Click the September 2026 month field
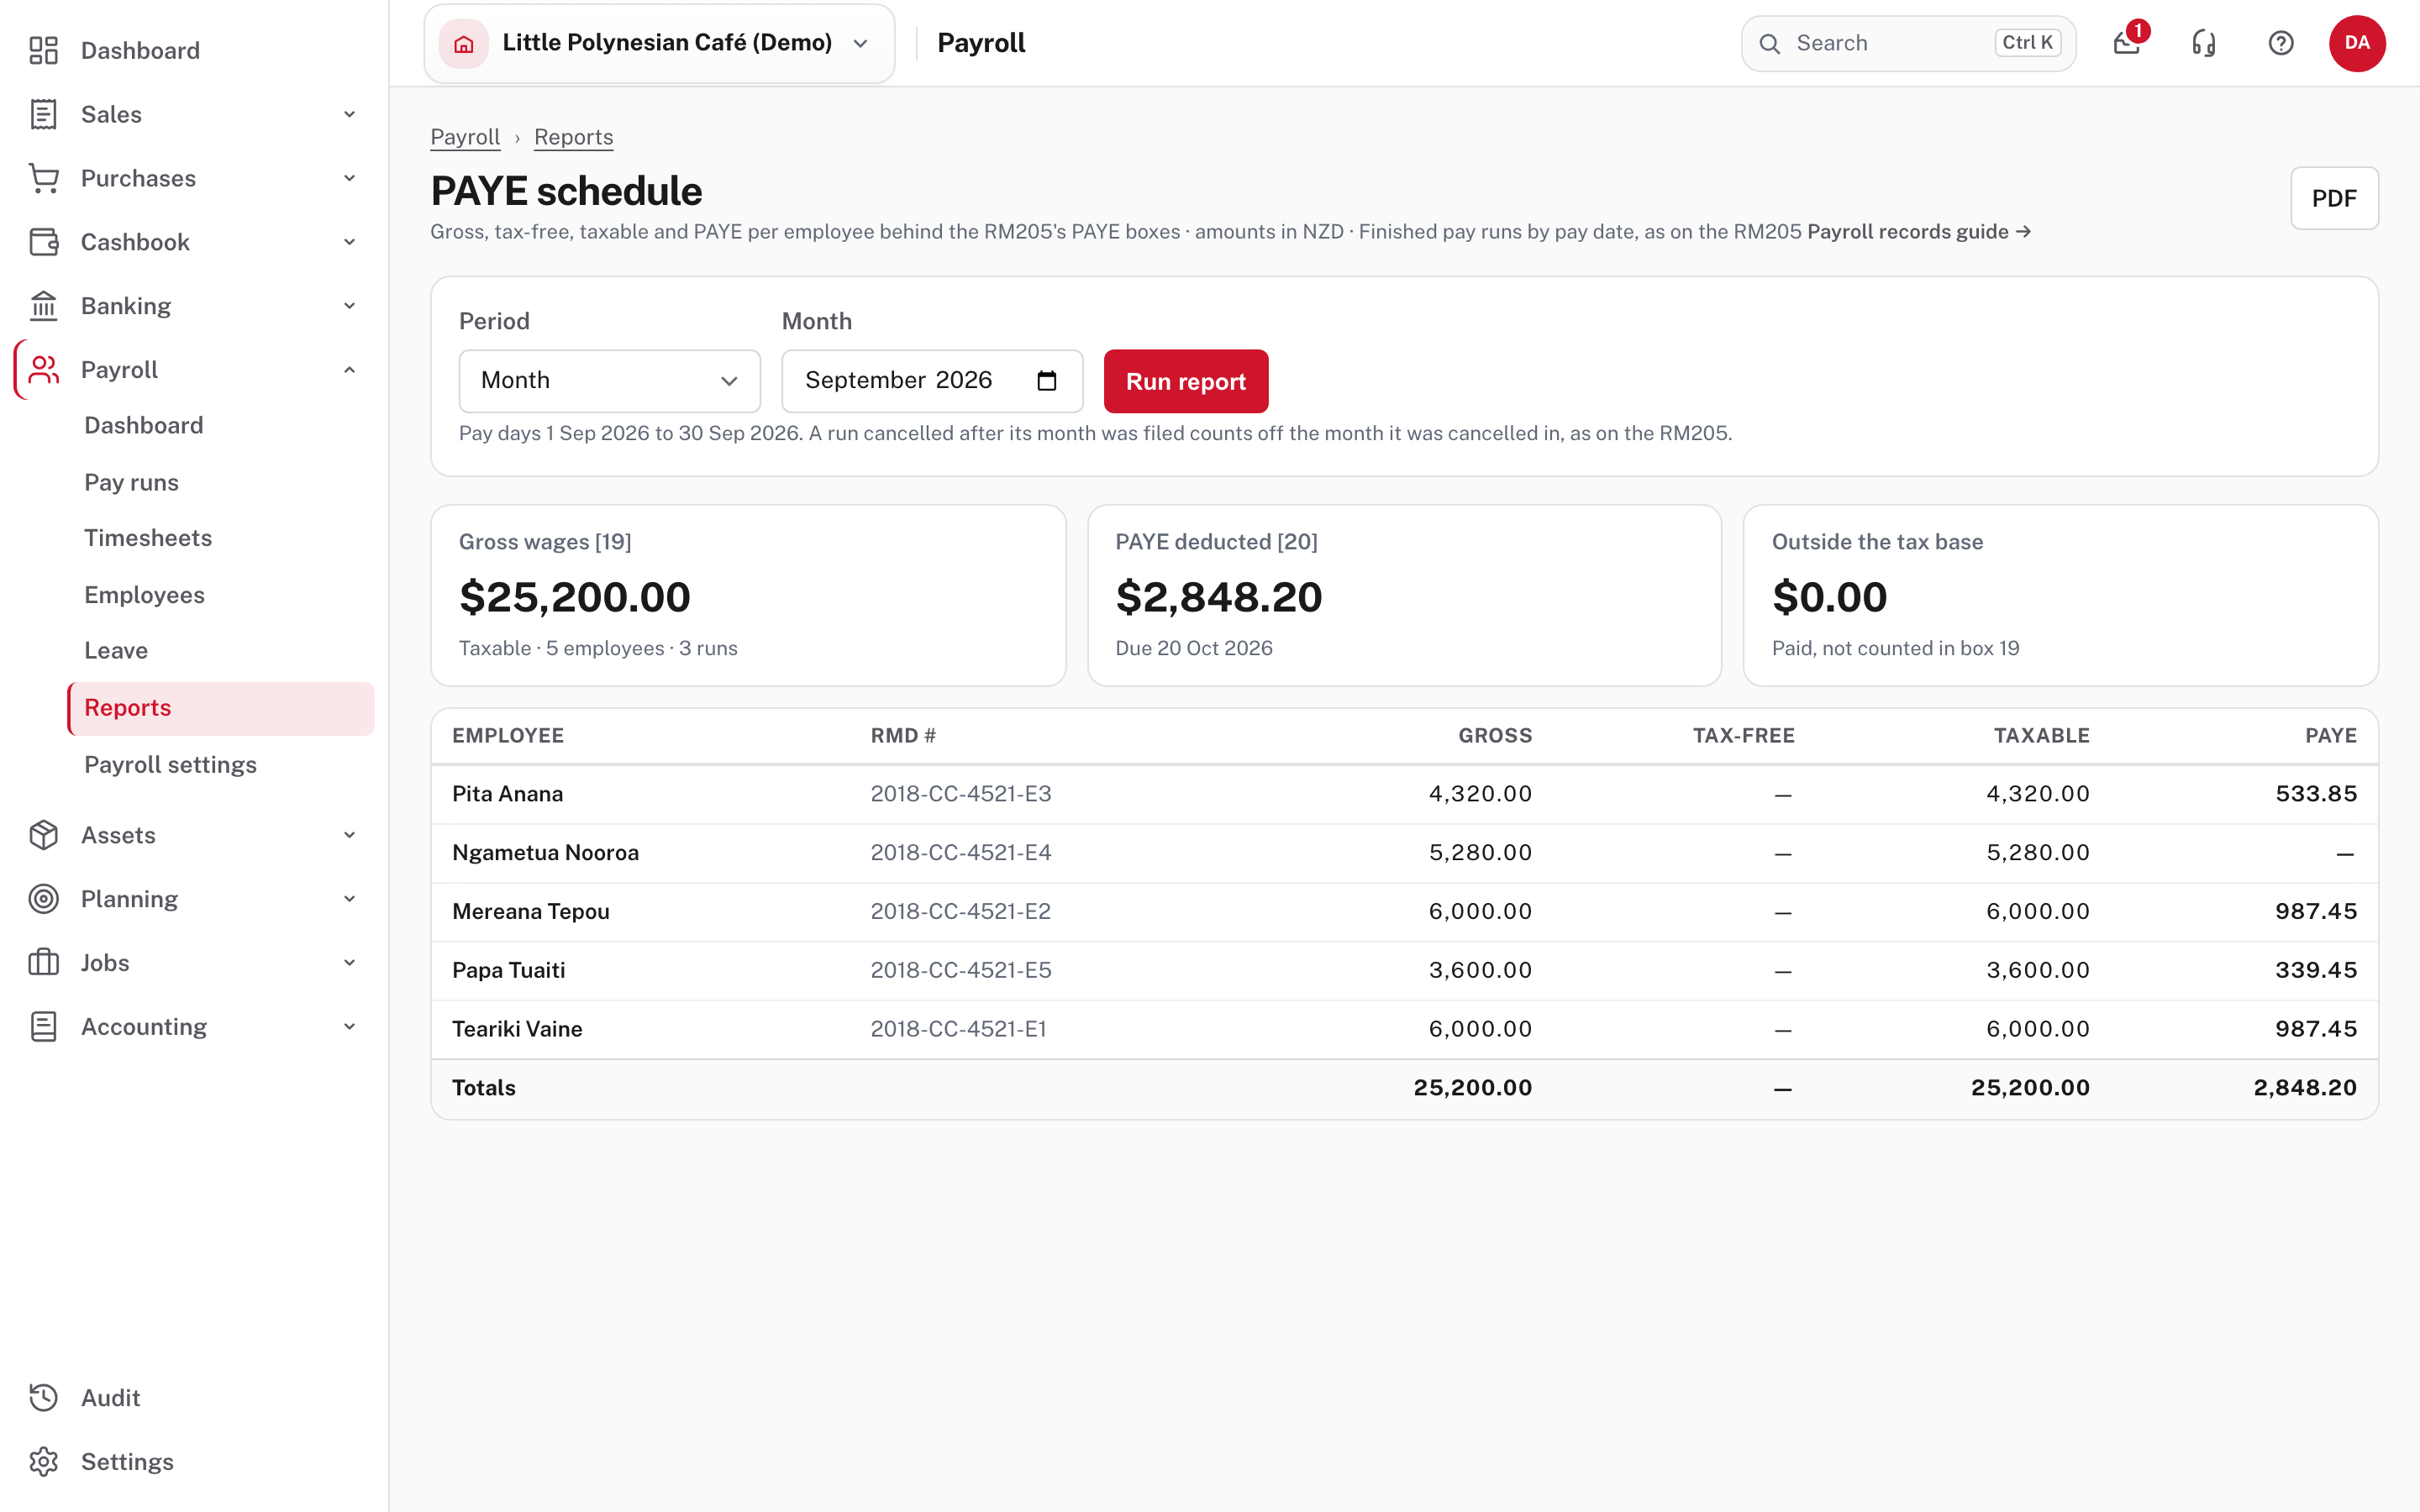This screenshot has width=2420, height=1512. (932, 381)
